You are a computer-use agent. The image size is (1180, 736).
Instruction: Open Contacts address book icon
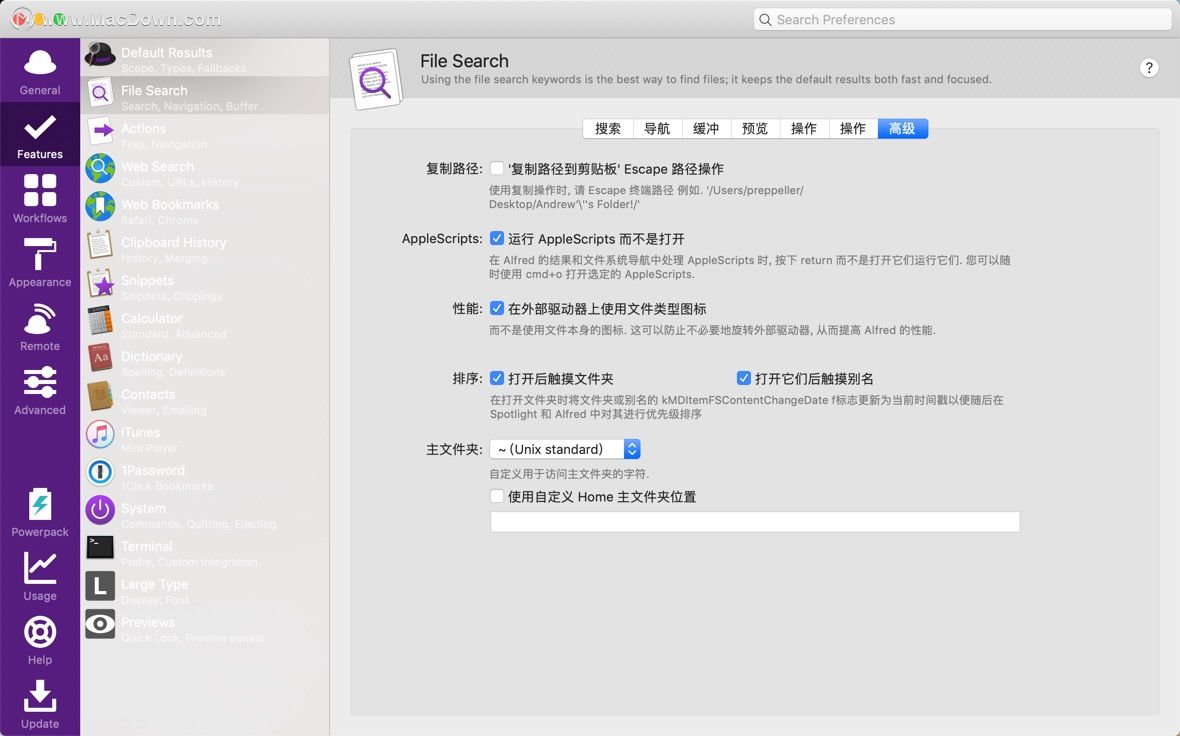[100, 397]
